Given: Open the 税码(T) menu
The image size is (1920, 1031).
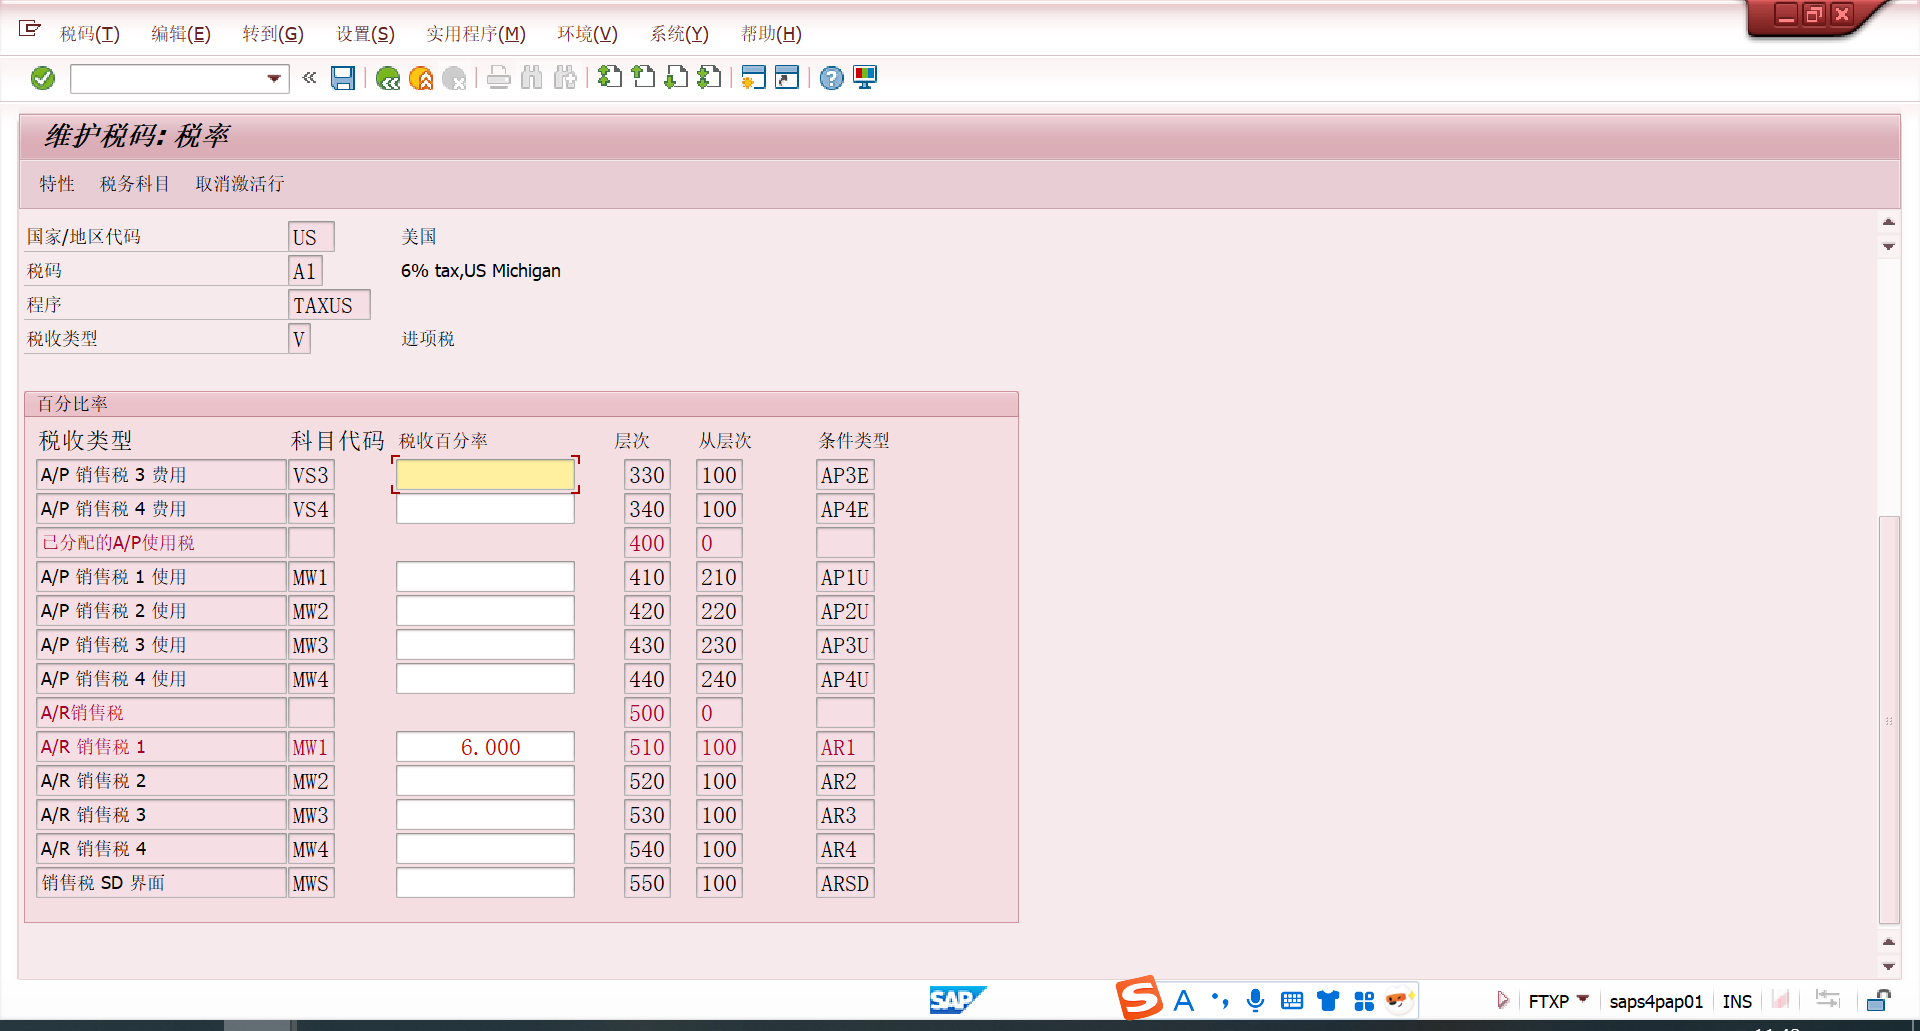Looking at the screenshot, I should 90,34.
